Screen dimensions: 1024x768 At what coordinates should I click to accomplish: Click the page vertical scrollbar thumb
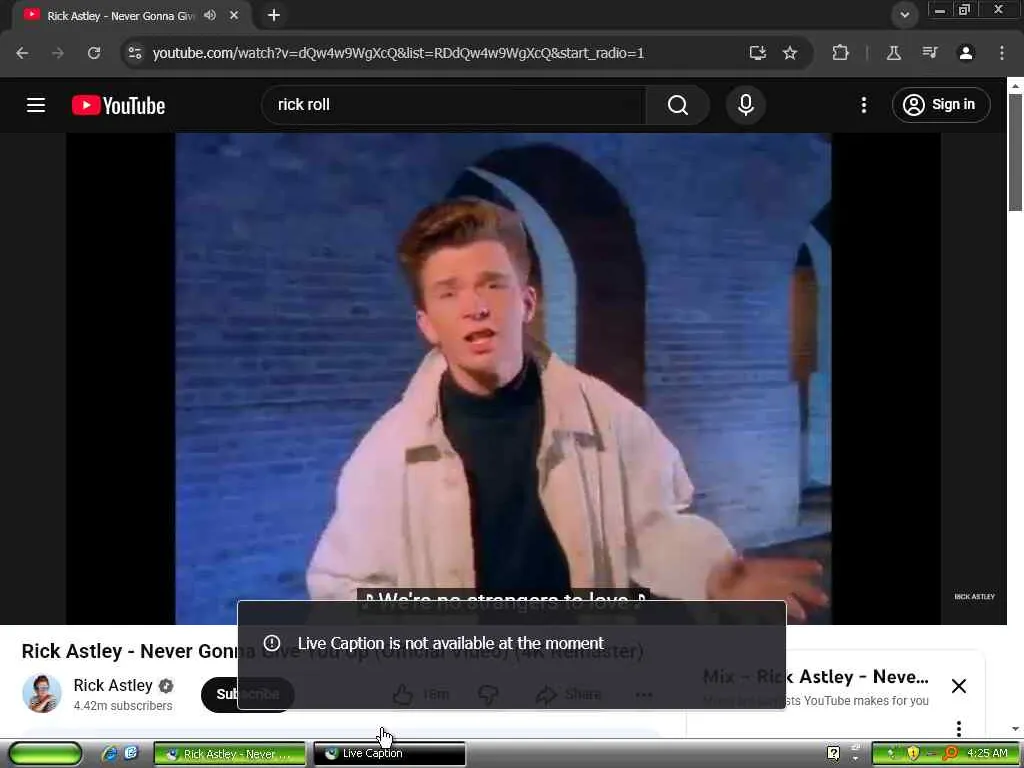(1015, 153)
